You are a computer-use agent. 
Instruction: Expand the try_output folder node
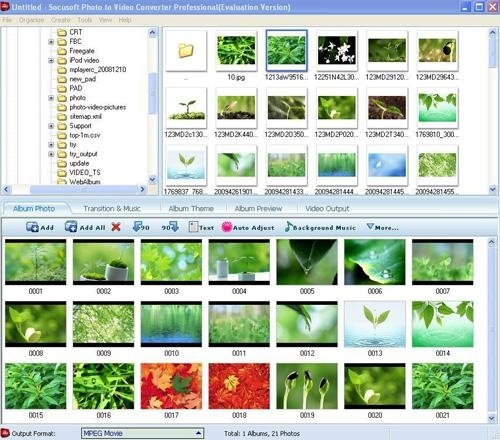51,154
